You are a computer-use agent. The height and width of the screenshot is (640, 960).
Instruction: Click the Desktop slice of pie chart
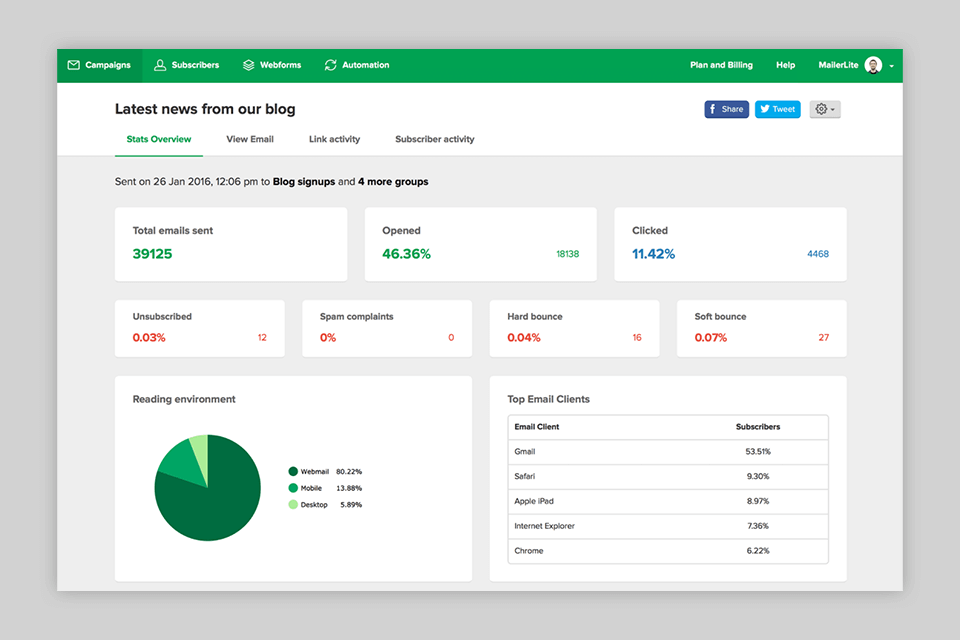(201, 450)
